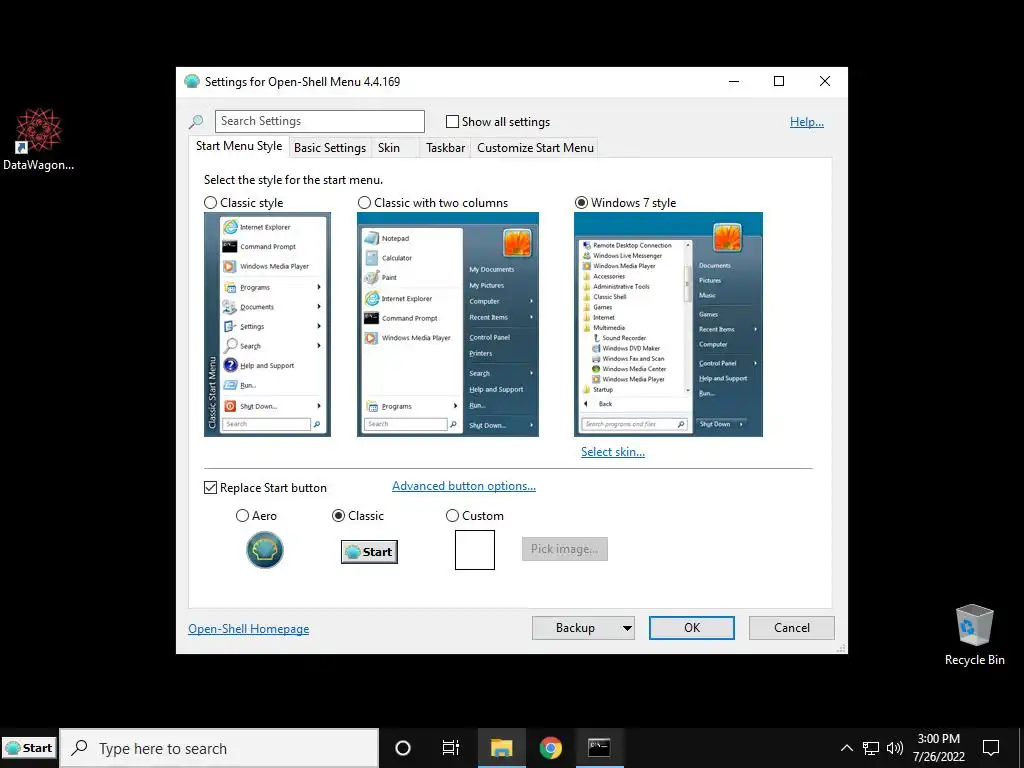
Task: Open the Customize Start Menu tab
Action: (536, 148)
